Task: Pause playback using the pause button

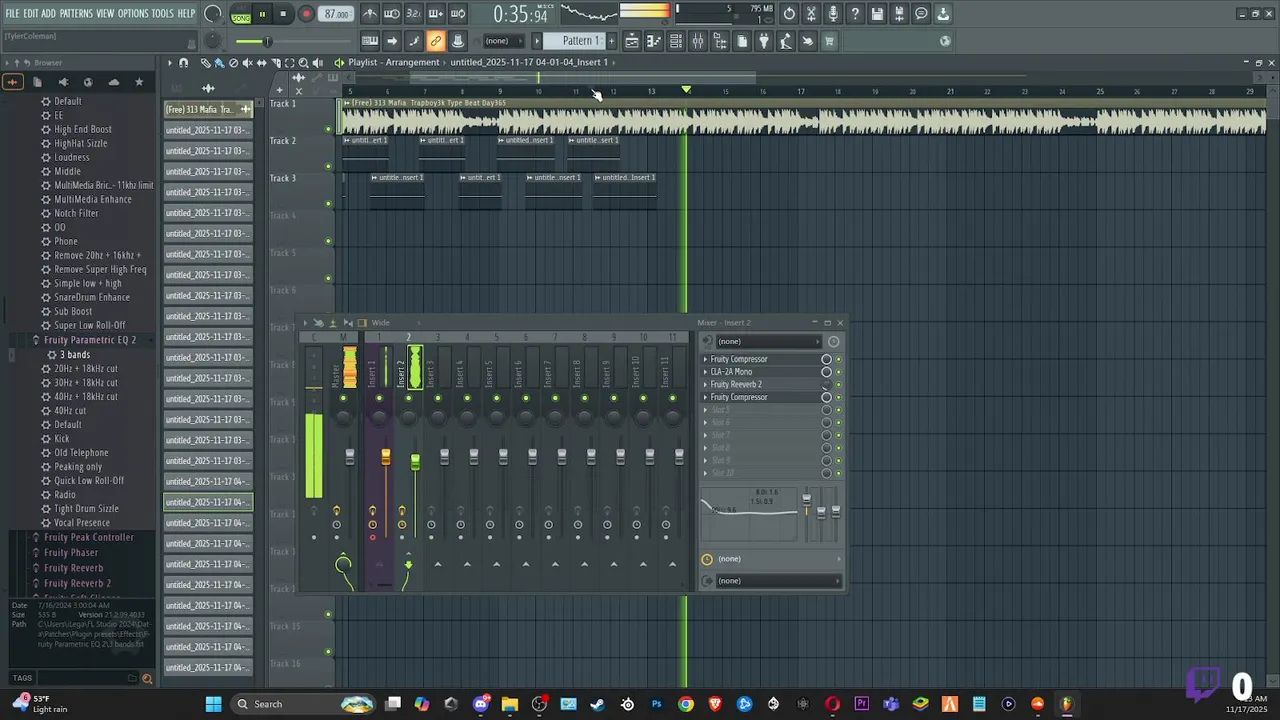Action: (262, 14)
